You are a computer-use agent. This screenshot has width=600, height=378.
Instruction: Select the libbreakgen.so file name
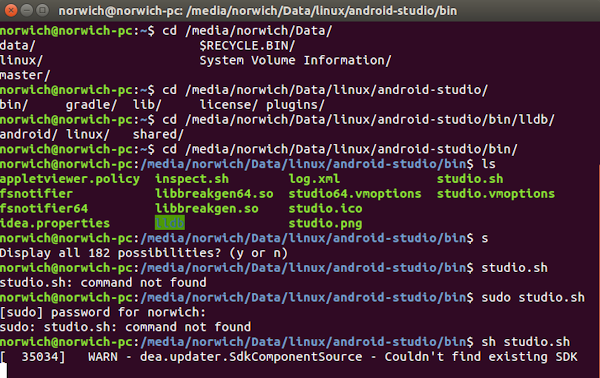[207, 209]
